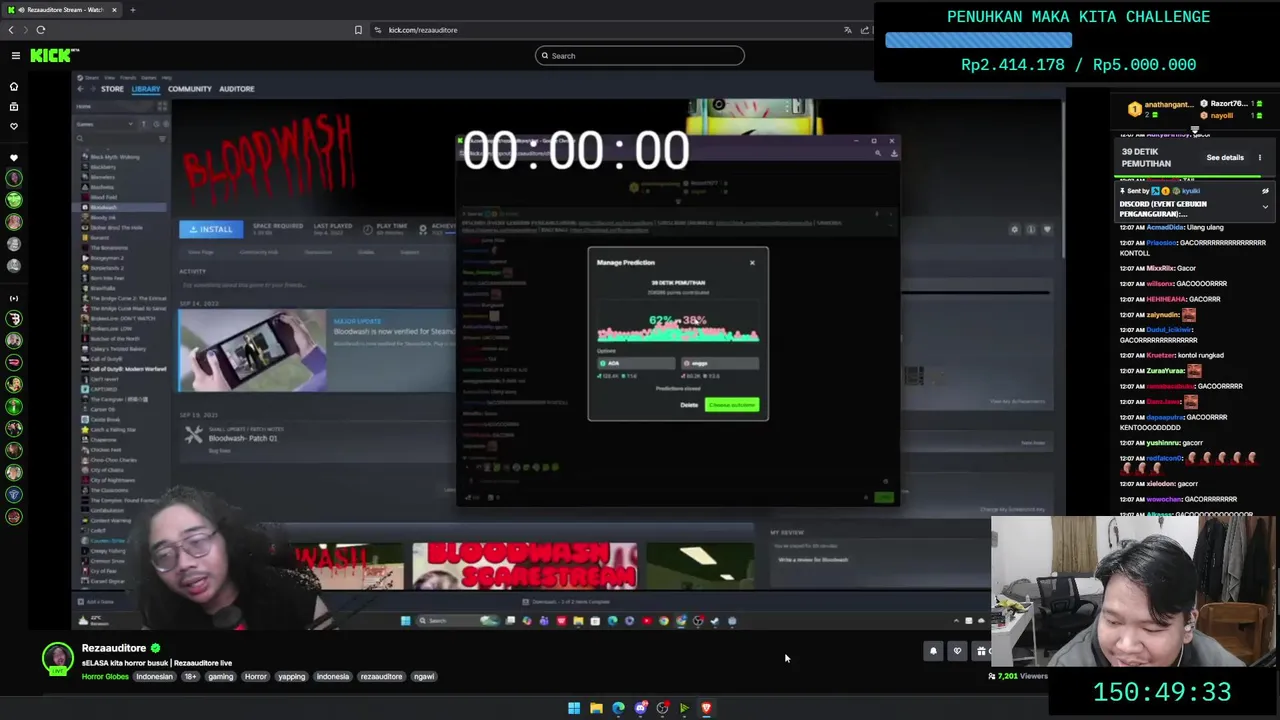Open Windows Start button
Screen dimensions: 1280x720
574,708
